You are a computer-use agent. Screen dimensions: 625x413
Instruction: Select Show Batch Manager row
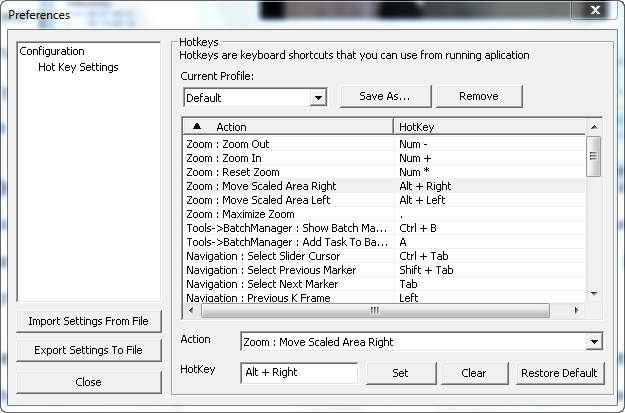coord(385,228)
